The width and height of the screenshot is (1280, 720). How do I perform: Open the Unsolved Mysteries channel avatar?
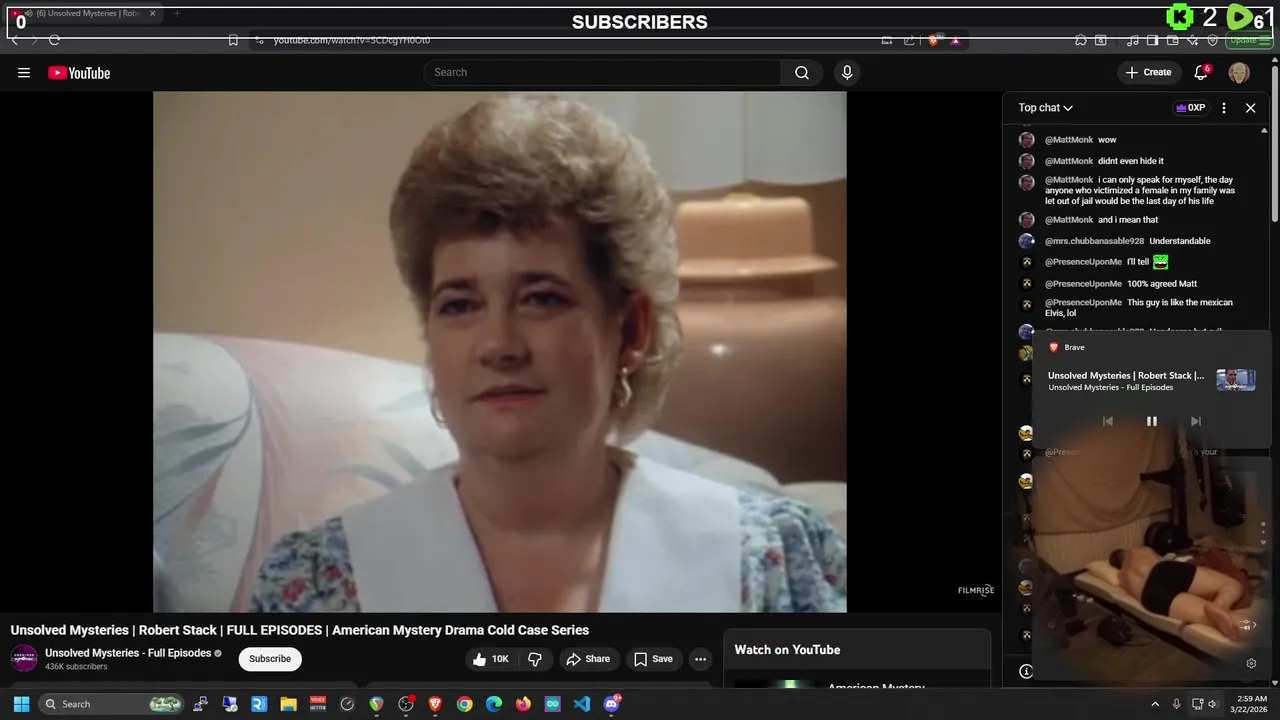click(24, 658)
